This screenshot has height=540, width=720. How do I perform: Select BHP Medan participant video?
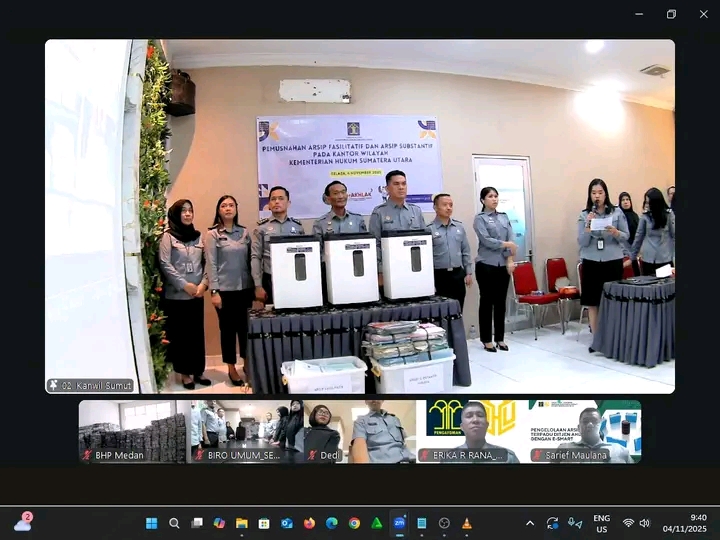point(134,431)
